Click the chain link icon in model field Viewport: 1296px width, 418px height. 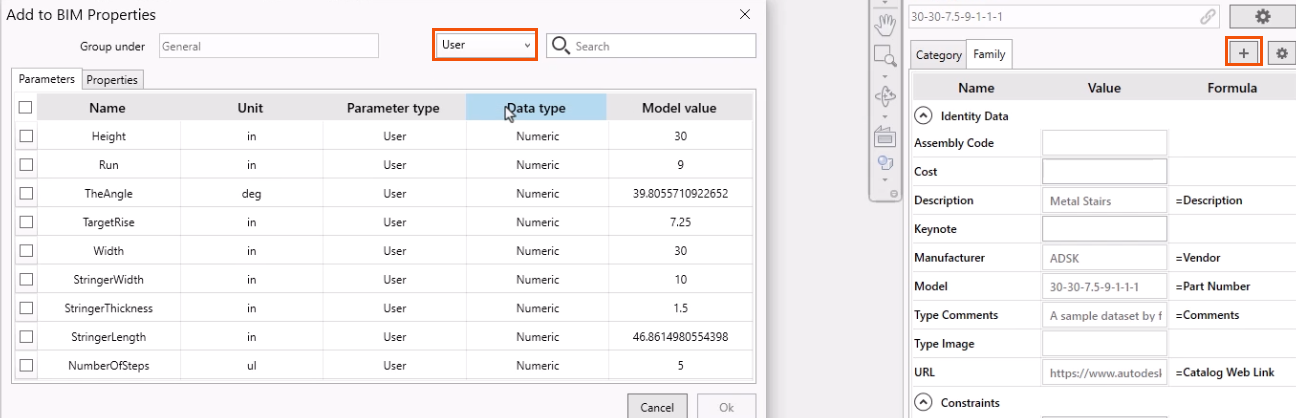(x=1208, y=17)
